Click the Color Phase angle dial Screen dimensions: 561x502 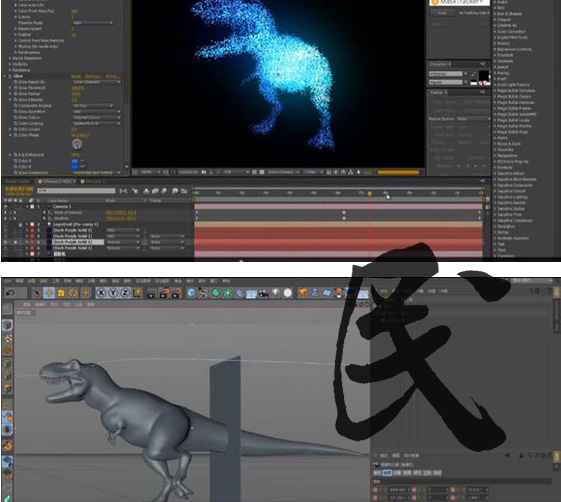click(77, 144)
